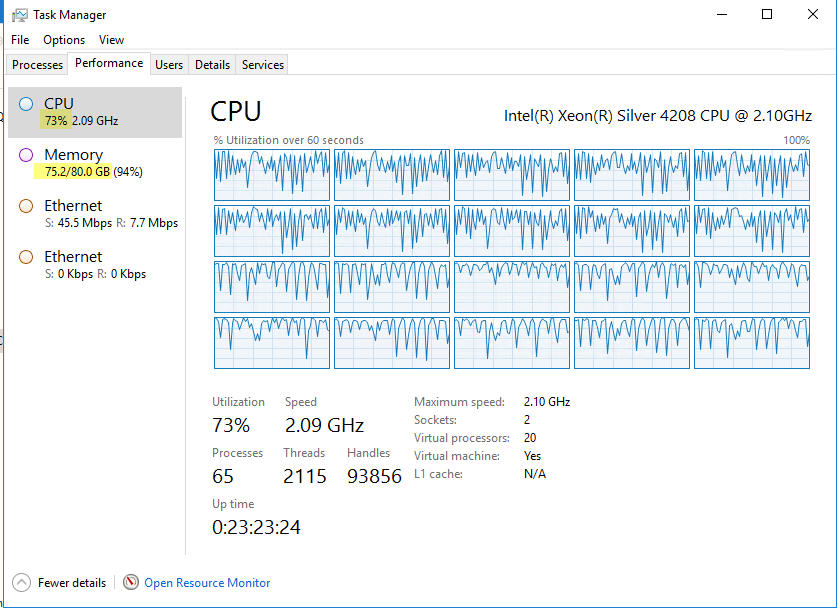Open Resource Monitor link
Screen dimensions: 837x609
(207, 582)
